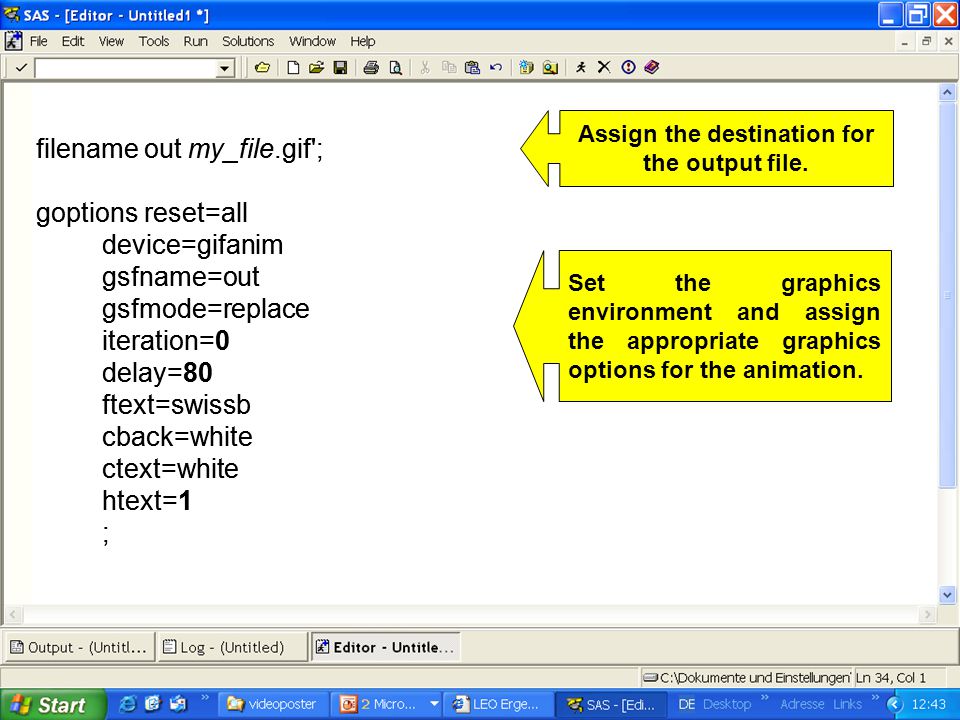
Task: Click the Paste clipboard icon
Action: pyautogui.click(x=472, y=67)
